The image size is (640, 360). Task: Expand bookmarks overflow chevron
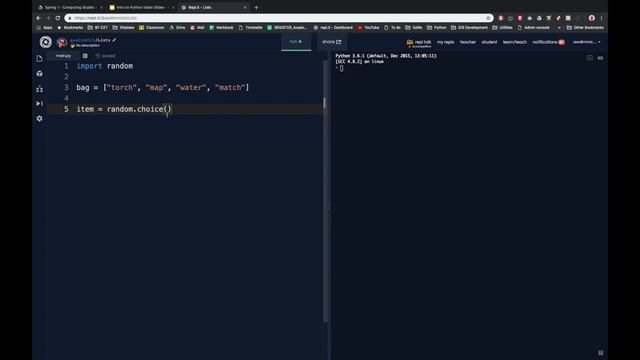[559, 28]
